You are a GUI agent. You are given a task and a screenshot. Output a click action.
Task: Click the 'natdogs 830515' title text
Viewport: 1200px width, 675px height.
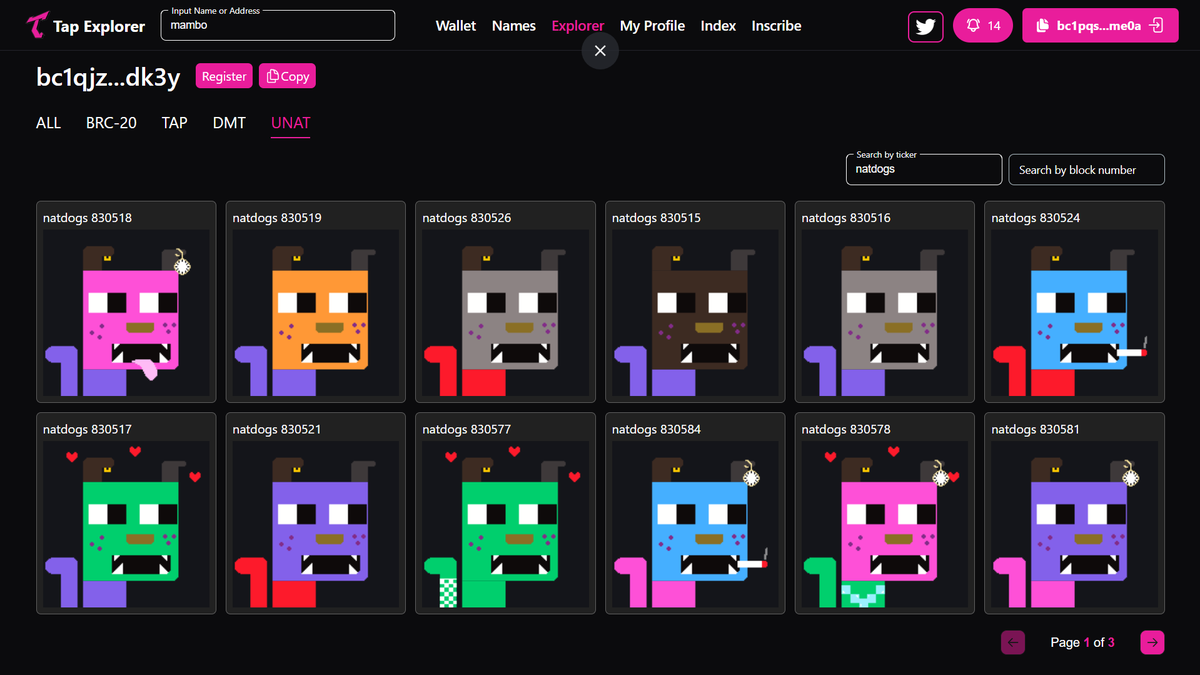coord(656,218)
